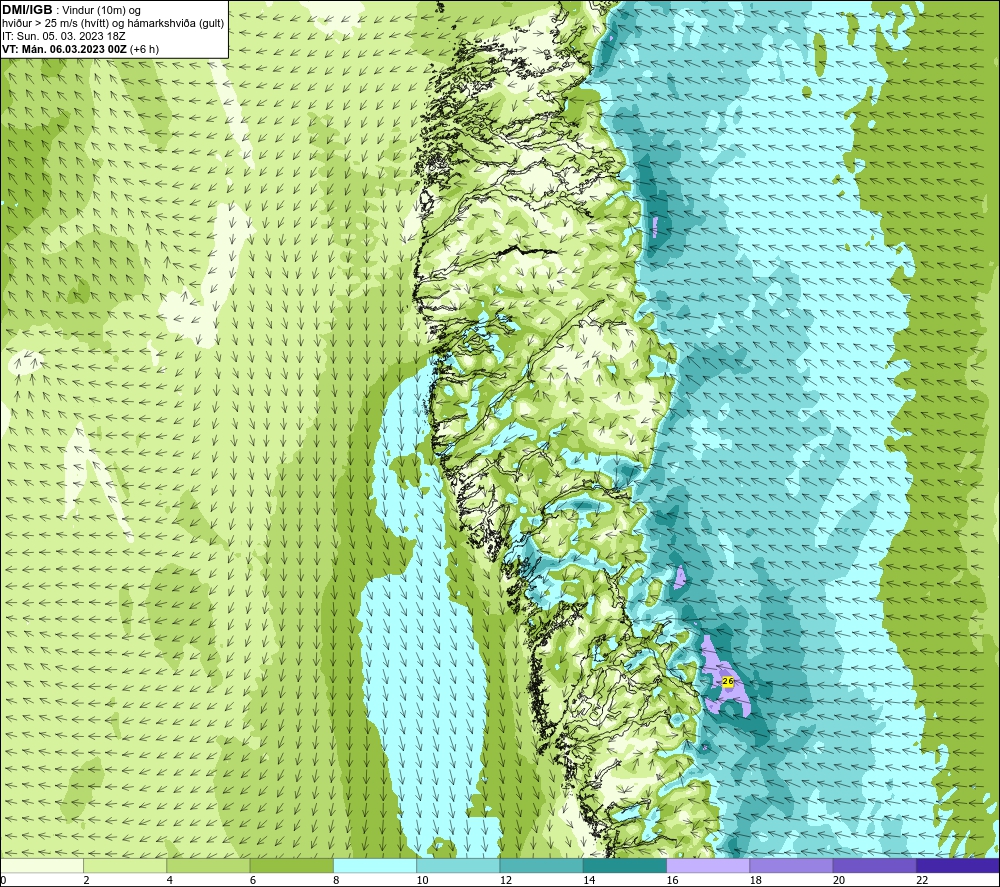Select the 18–20 m/s purple swatch
This screenshot has height=887, width=1000.
point(791,866)
